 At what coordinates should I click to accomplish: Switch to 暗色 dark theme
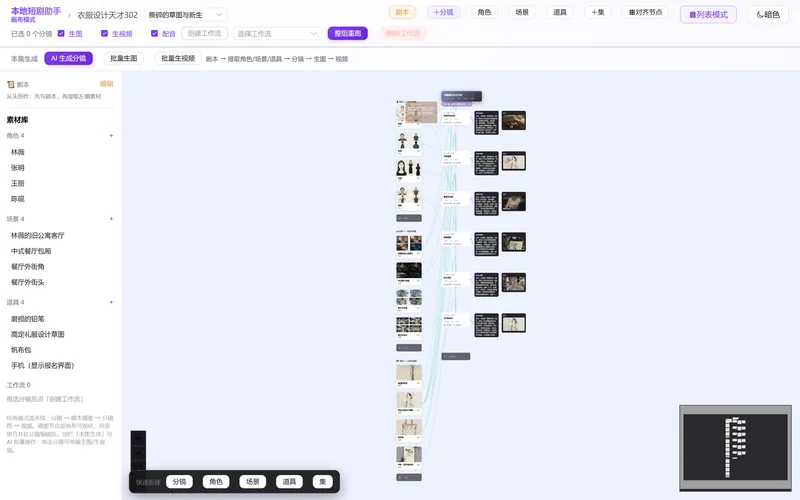click(768, 15)
